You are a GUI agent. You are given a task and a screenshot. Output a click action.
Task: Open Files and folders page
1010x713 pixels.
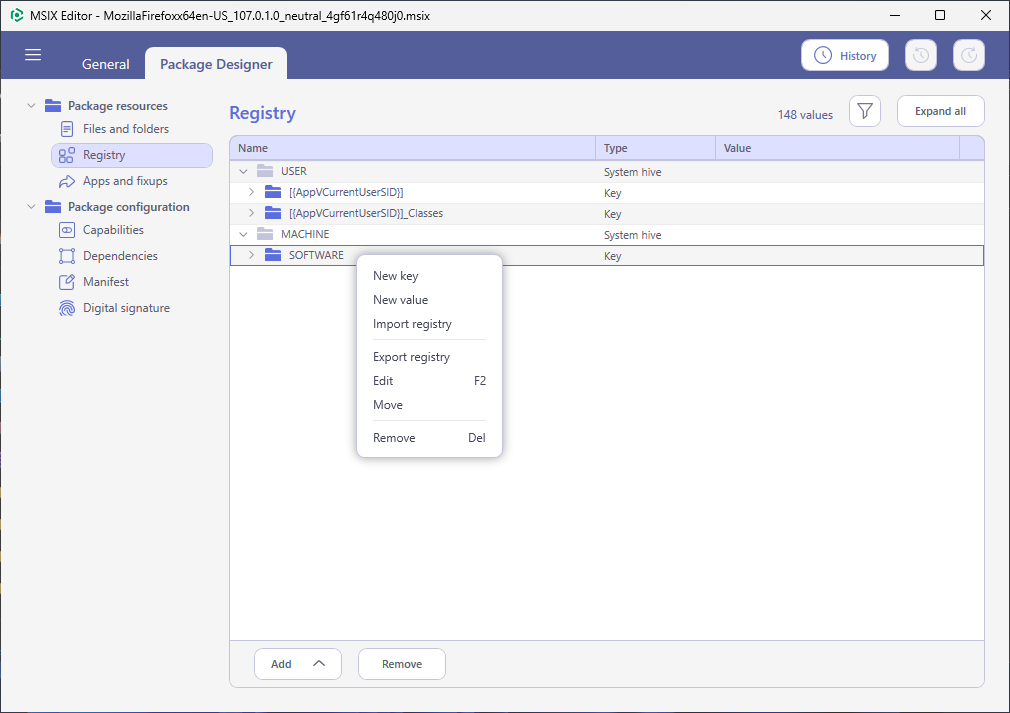(126, 129)
